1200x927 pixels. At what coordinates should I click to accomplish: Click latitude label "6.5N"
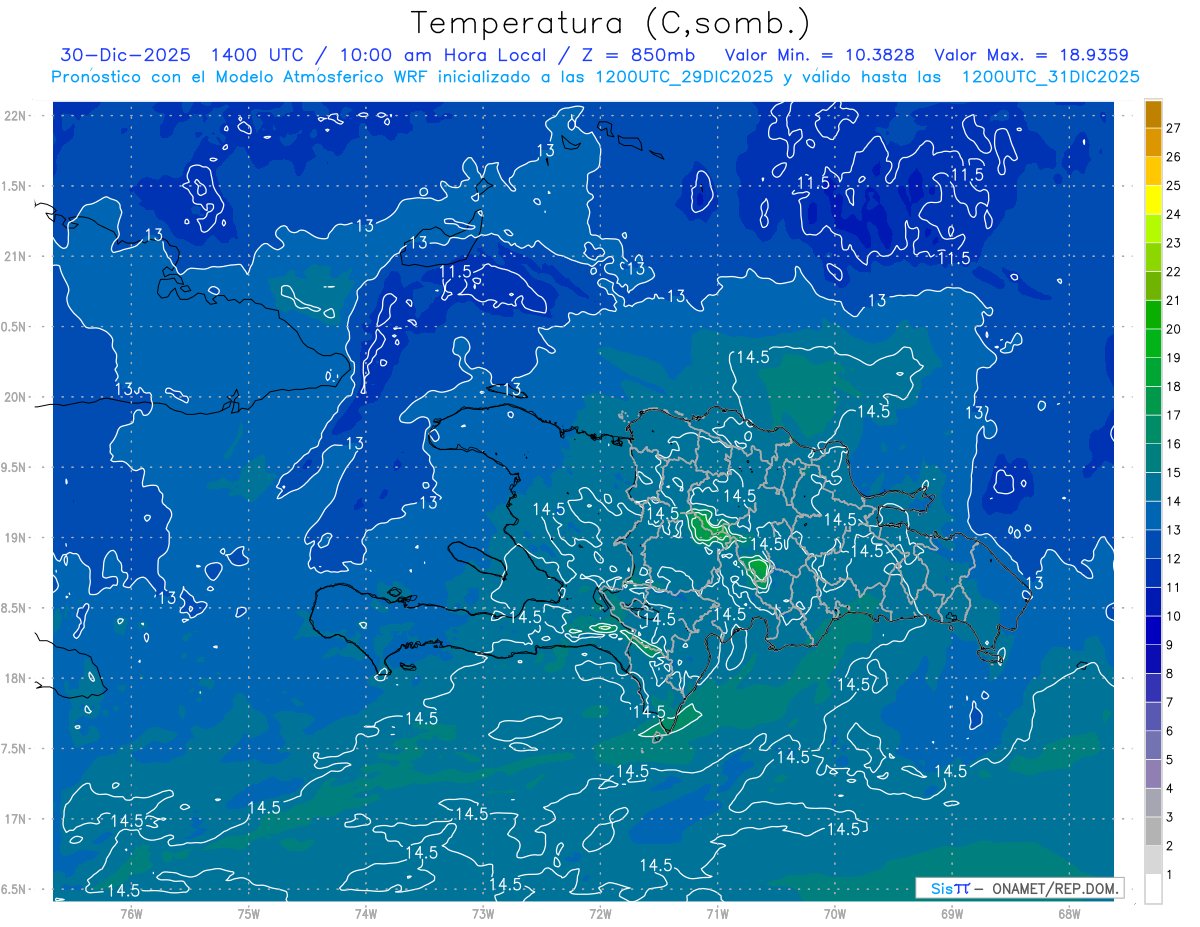tap(15, 889)
